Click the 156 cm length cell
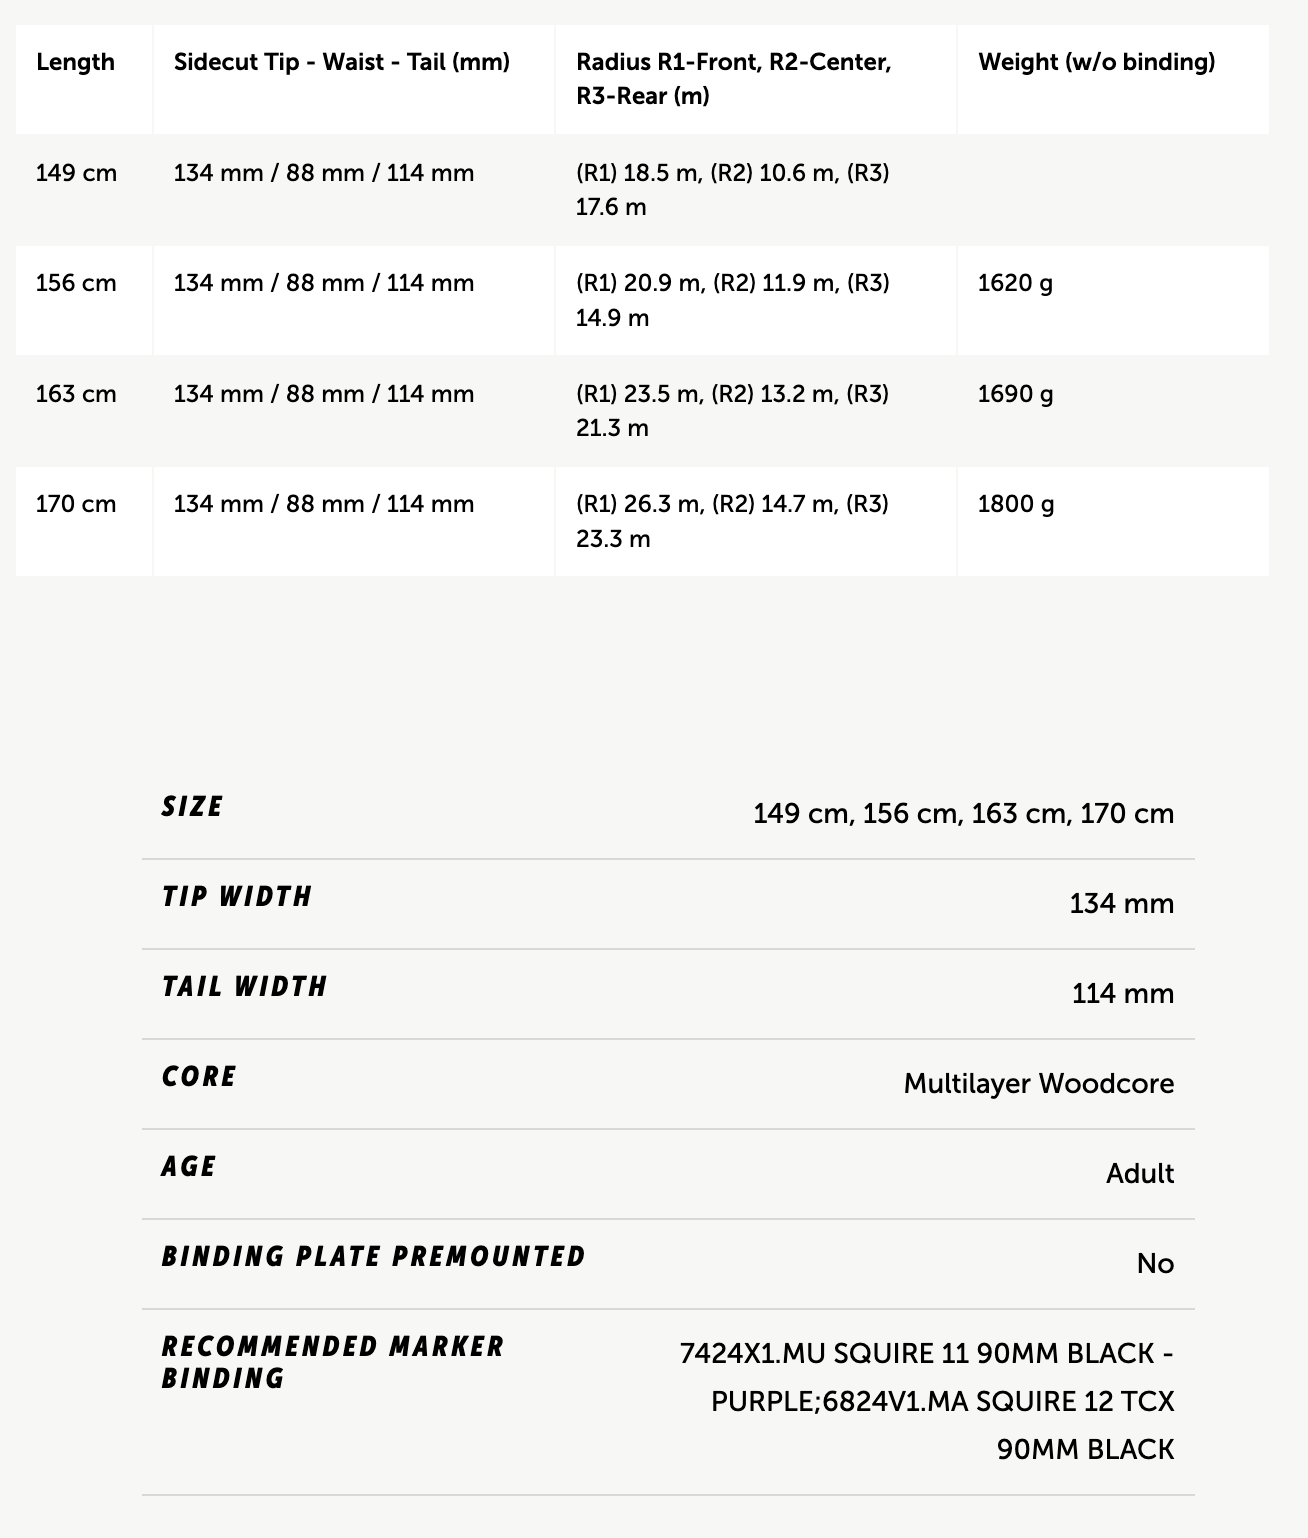Image resolution: width=1308 pixels, height=1538 pixels. tap(76, 283)
